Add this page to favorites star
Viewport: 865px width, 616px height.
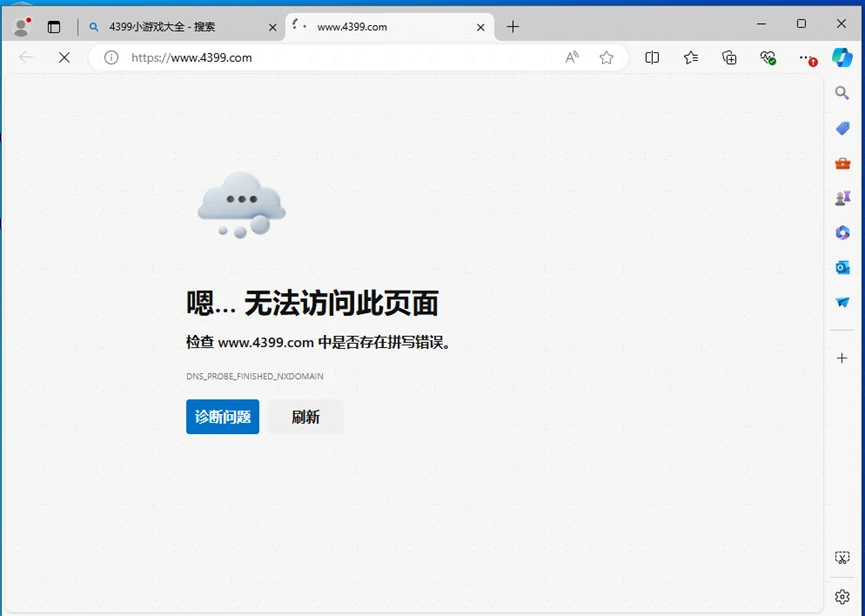606,57
